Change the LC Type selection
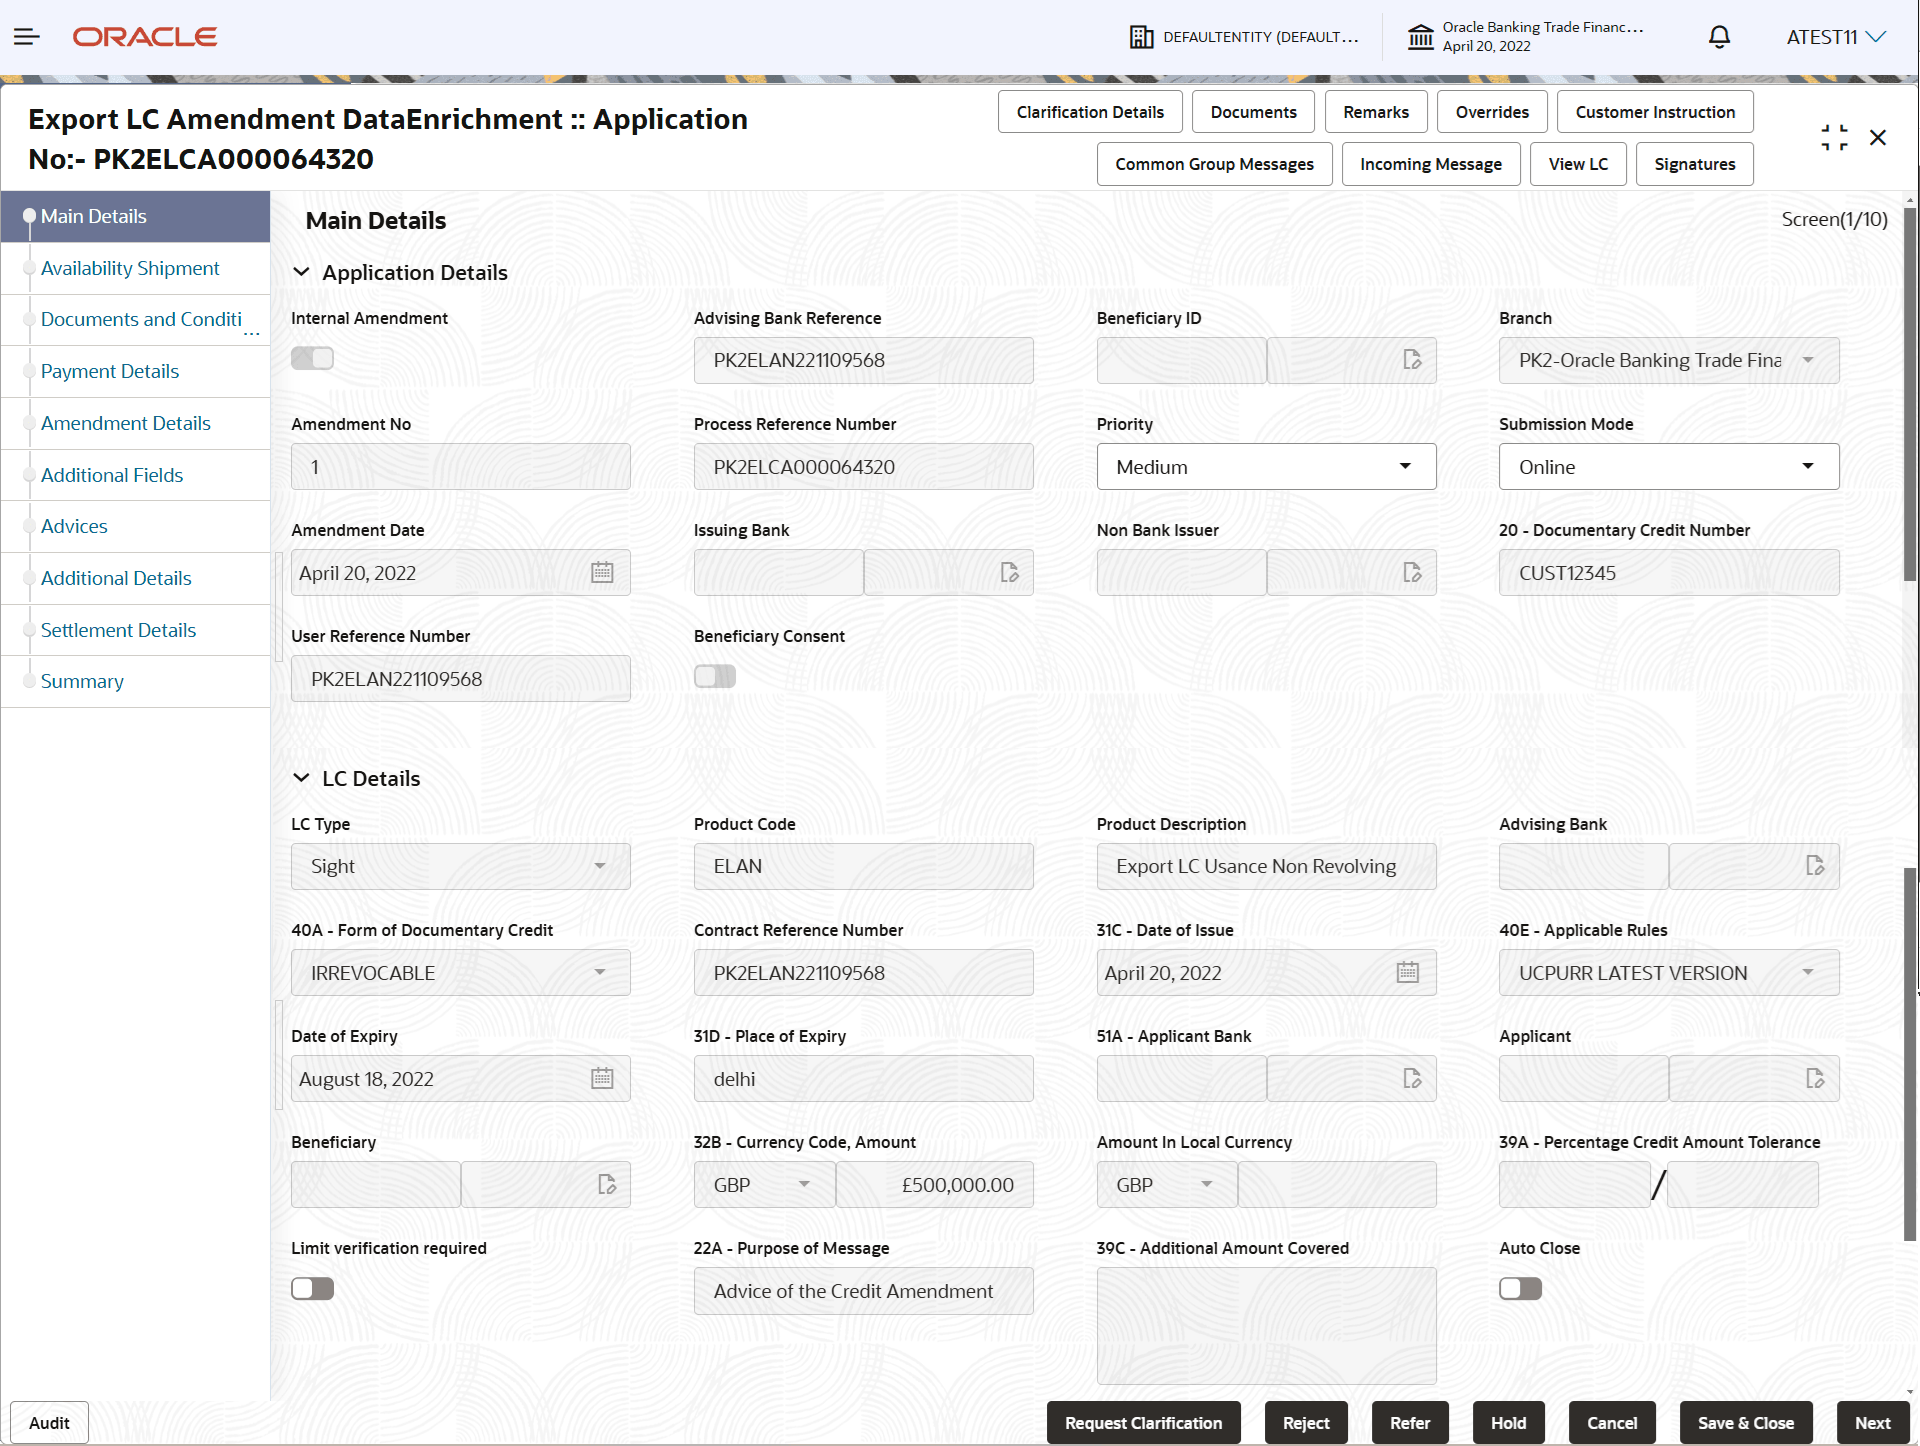Viewport: 1920px width, 1446px height. click(599, 866)
